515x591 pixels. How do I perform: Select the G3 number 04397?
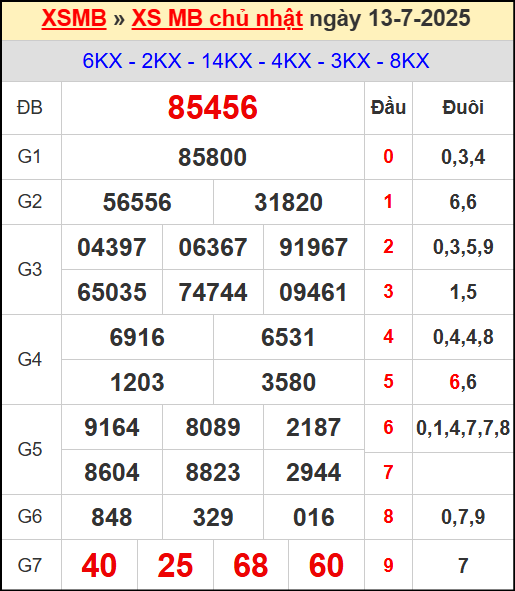click(x=112, y=247)
